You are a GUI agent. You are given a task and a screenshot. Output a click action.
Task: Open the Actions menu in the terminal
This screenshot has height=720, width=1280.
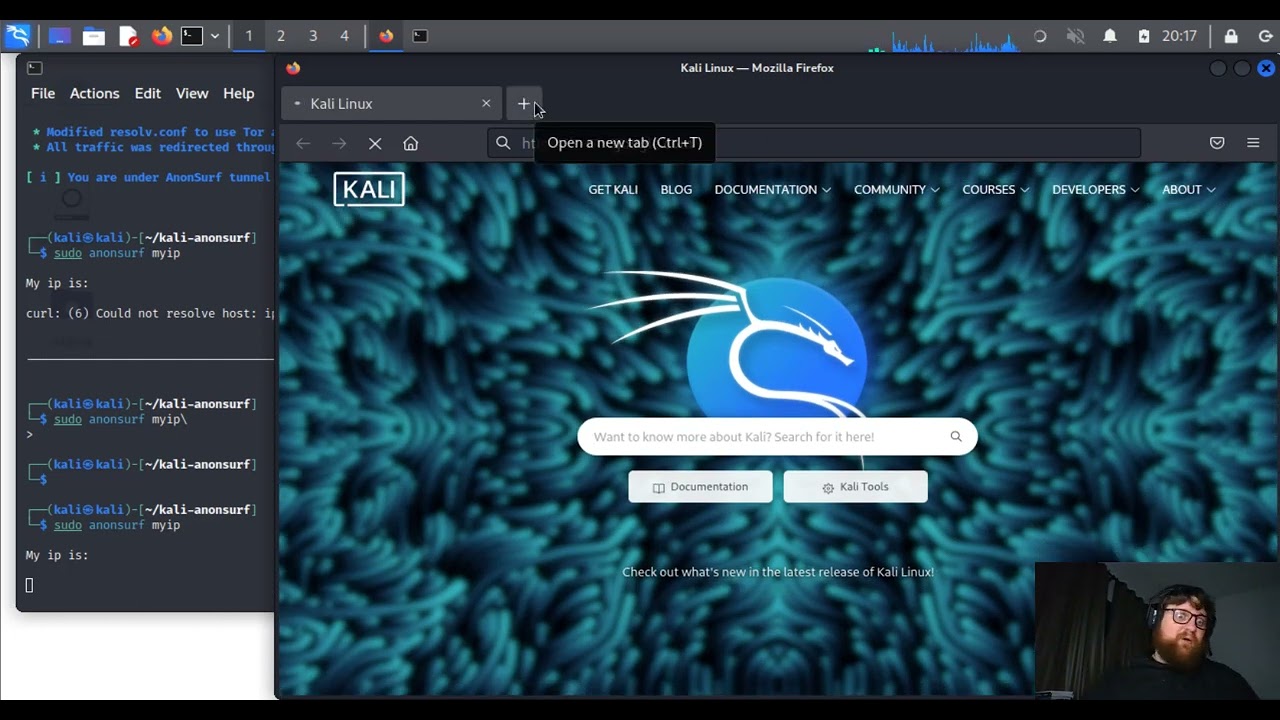click(94, 93)
